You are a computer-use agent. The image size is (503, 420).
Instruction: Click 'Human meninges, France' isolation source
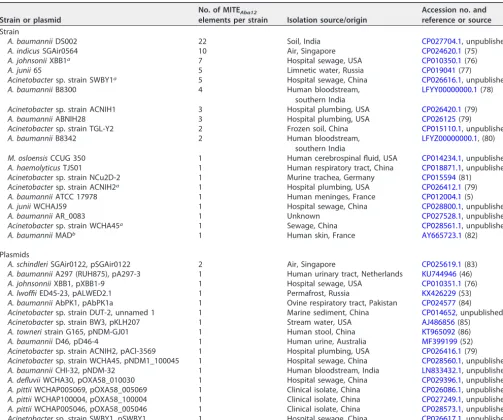click(x=331, y=197)
